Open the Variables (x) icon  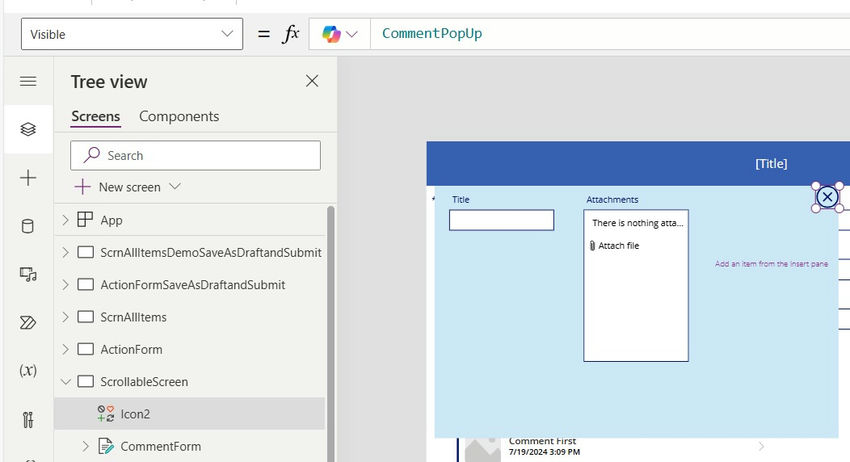pos(28,370)
